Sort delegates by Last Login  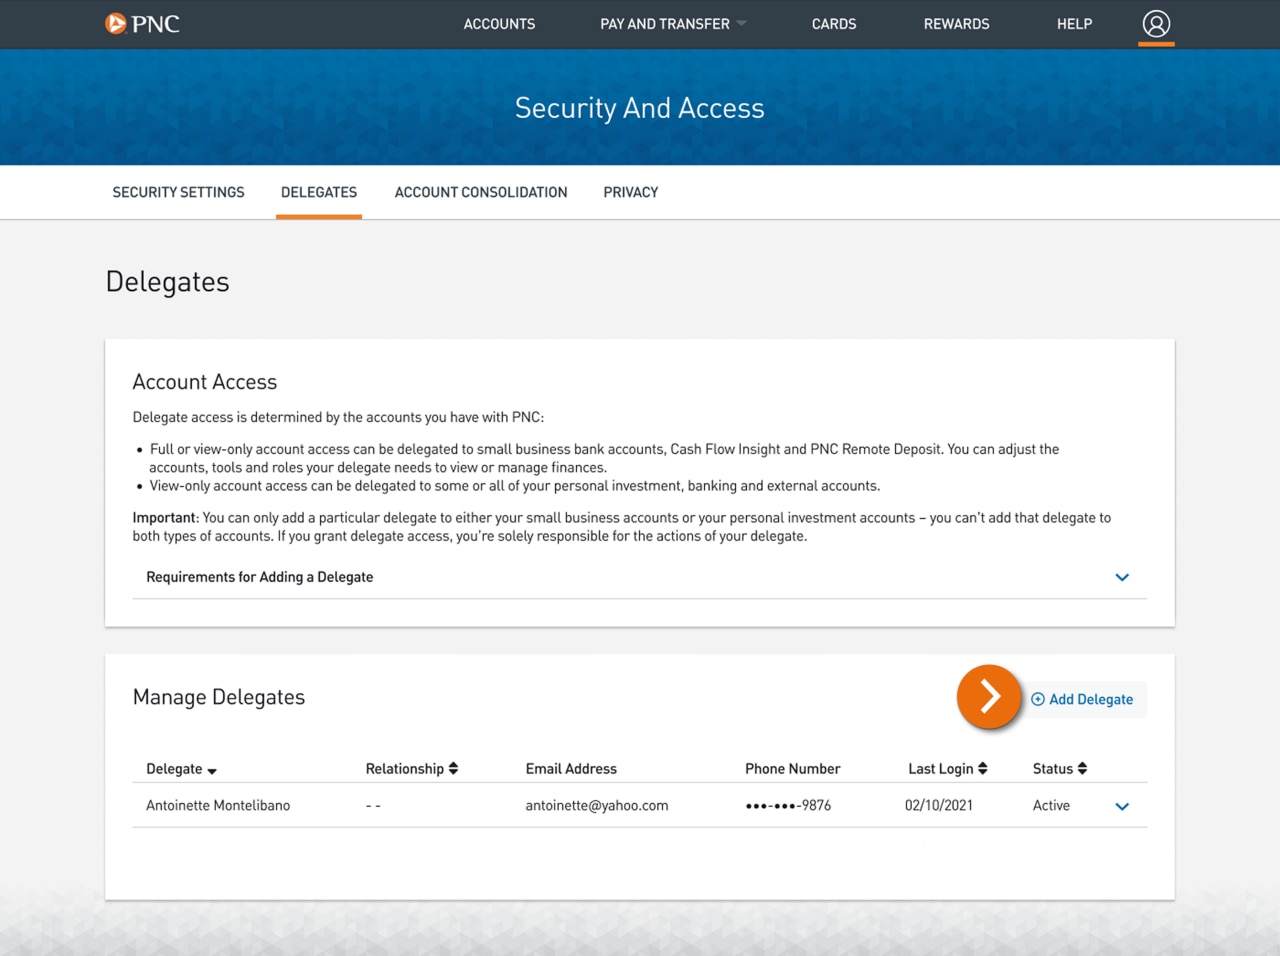982,768
